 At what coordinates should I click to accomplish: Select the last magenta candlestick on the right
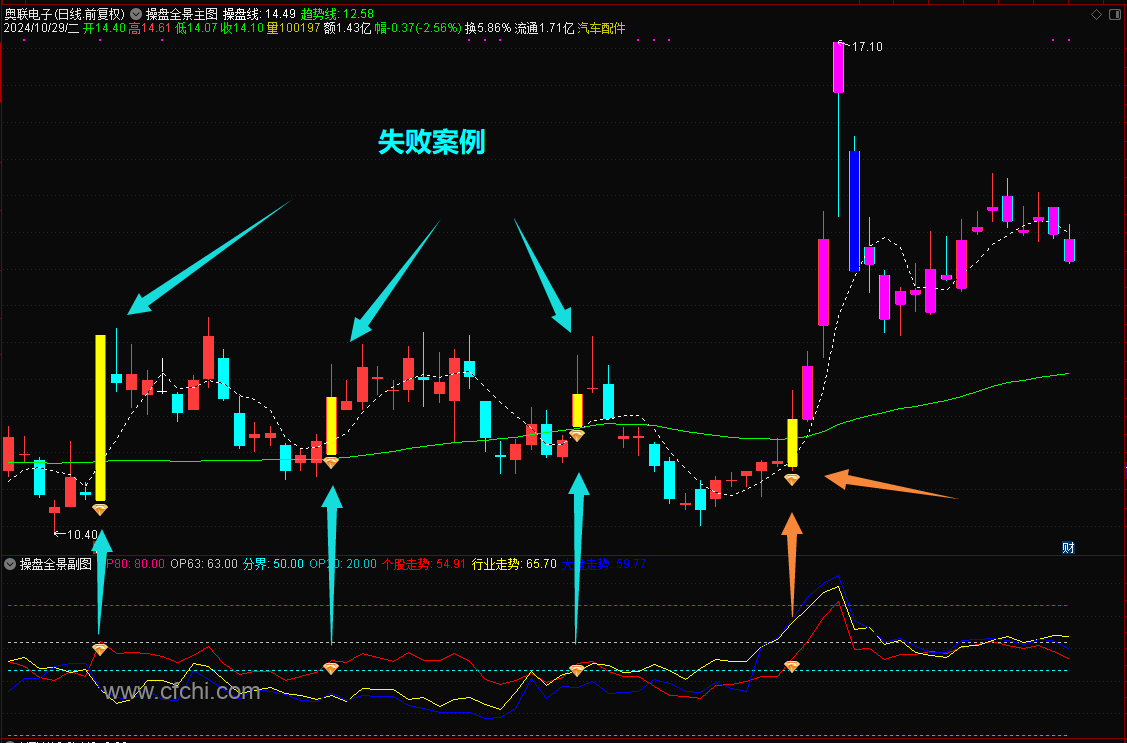click(1070, 250)
